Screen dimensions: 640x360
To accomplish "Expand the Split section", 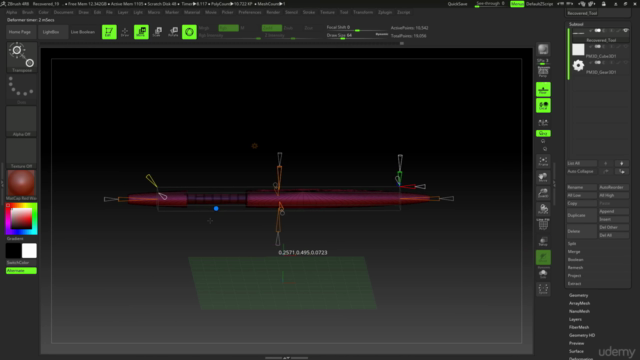I will 572,244.
